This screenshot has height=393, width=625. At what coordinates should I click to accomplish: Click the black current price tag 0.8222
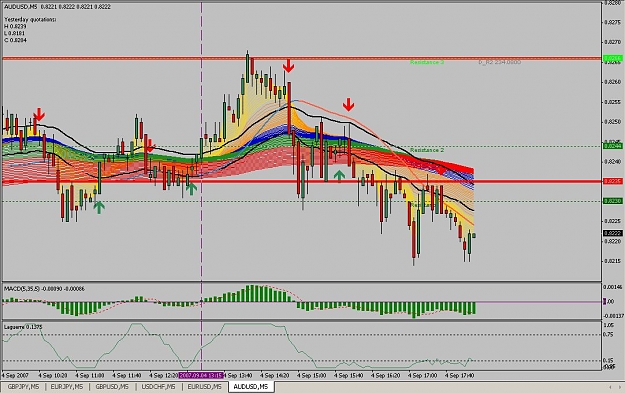613,233
